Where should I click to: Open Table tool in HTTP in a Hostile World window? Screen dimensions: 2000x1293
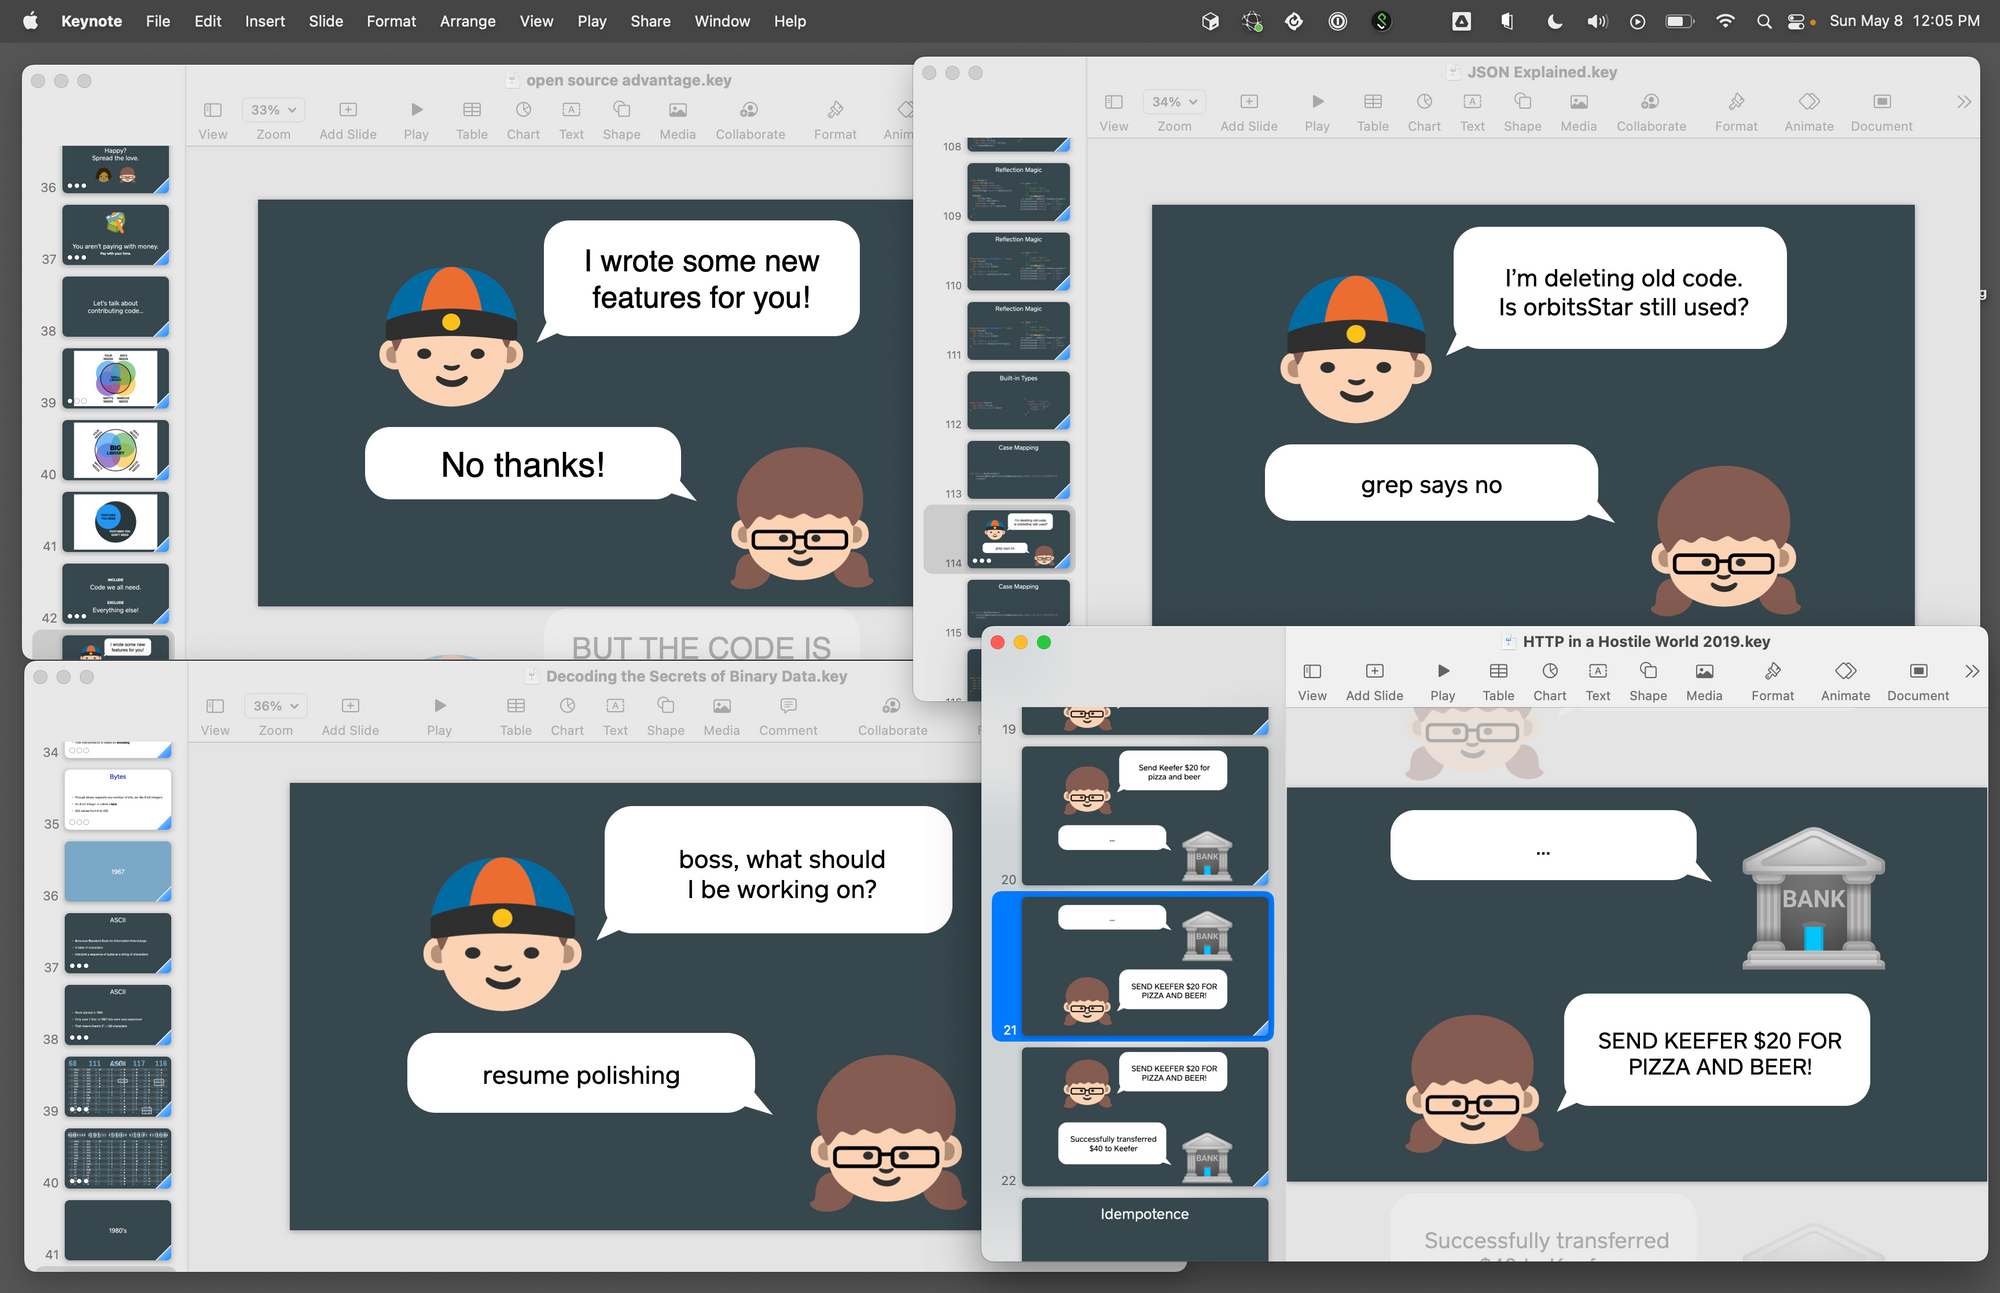(x=1498, y=681)
